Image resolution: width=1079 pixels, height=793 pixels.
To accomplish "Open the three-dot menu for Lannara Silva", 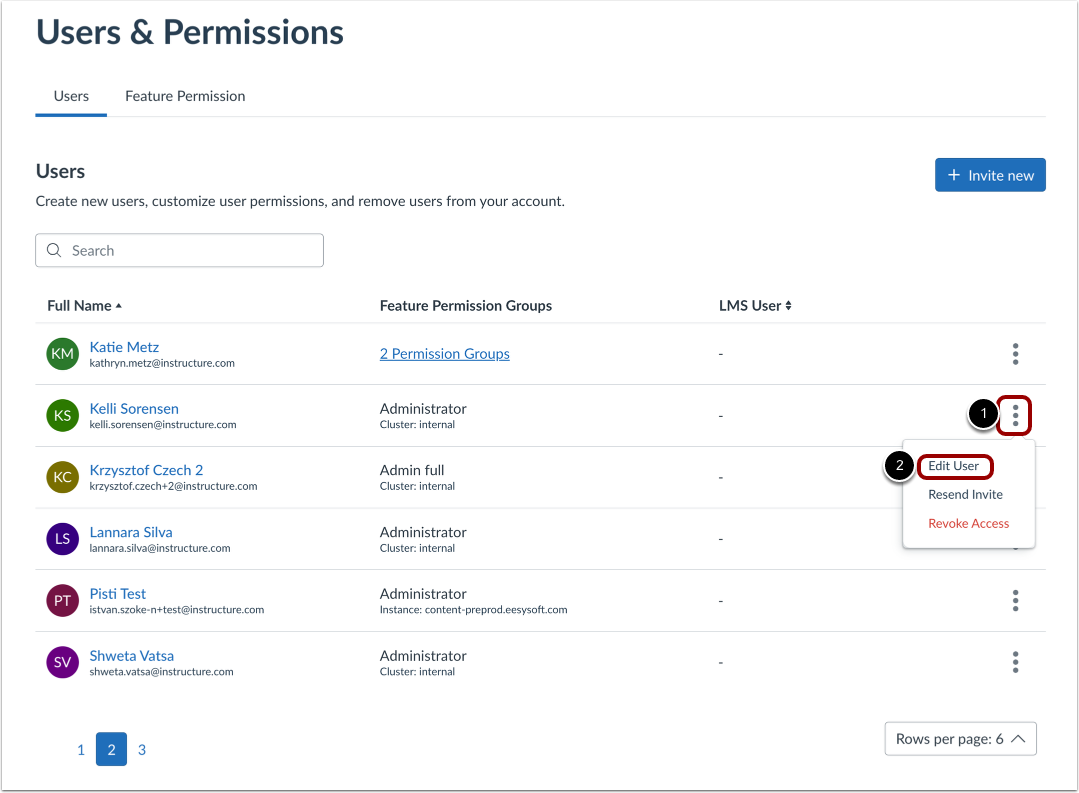I will coord(1015,539).
